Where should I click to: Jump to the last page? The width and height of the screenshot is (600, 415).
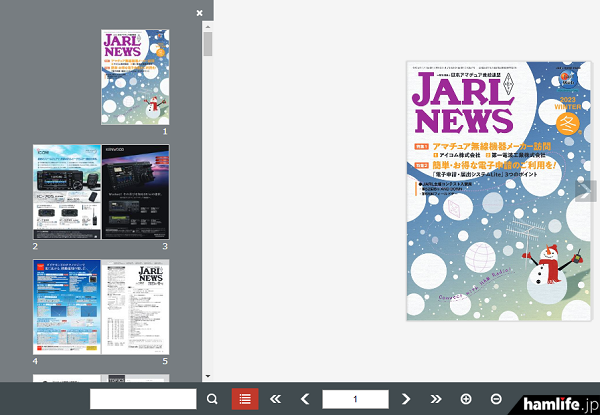coord(436,399)
